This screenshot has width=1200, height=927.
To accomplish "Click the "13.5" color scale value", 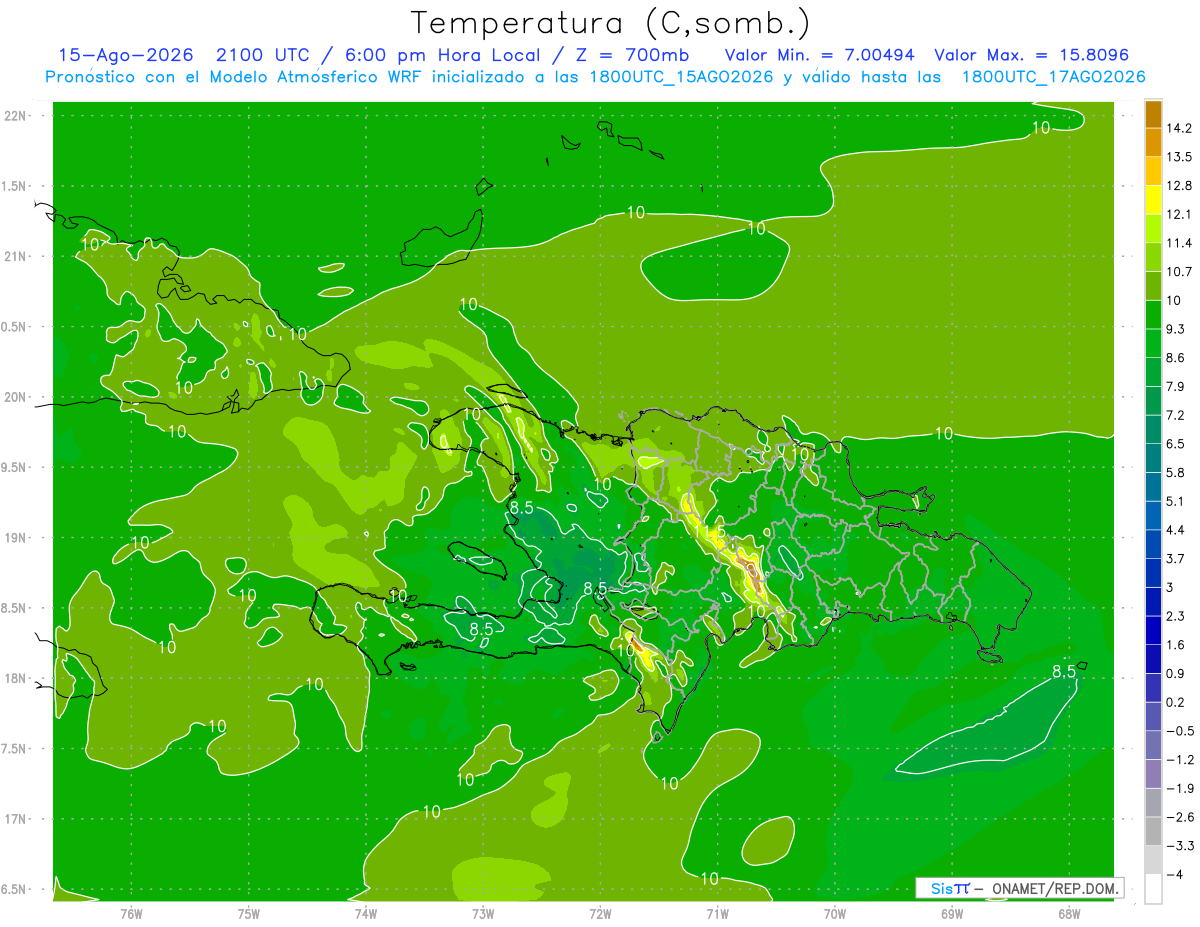I will pos(1180,157).
